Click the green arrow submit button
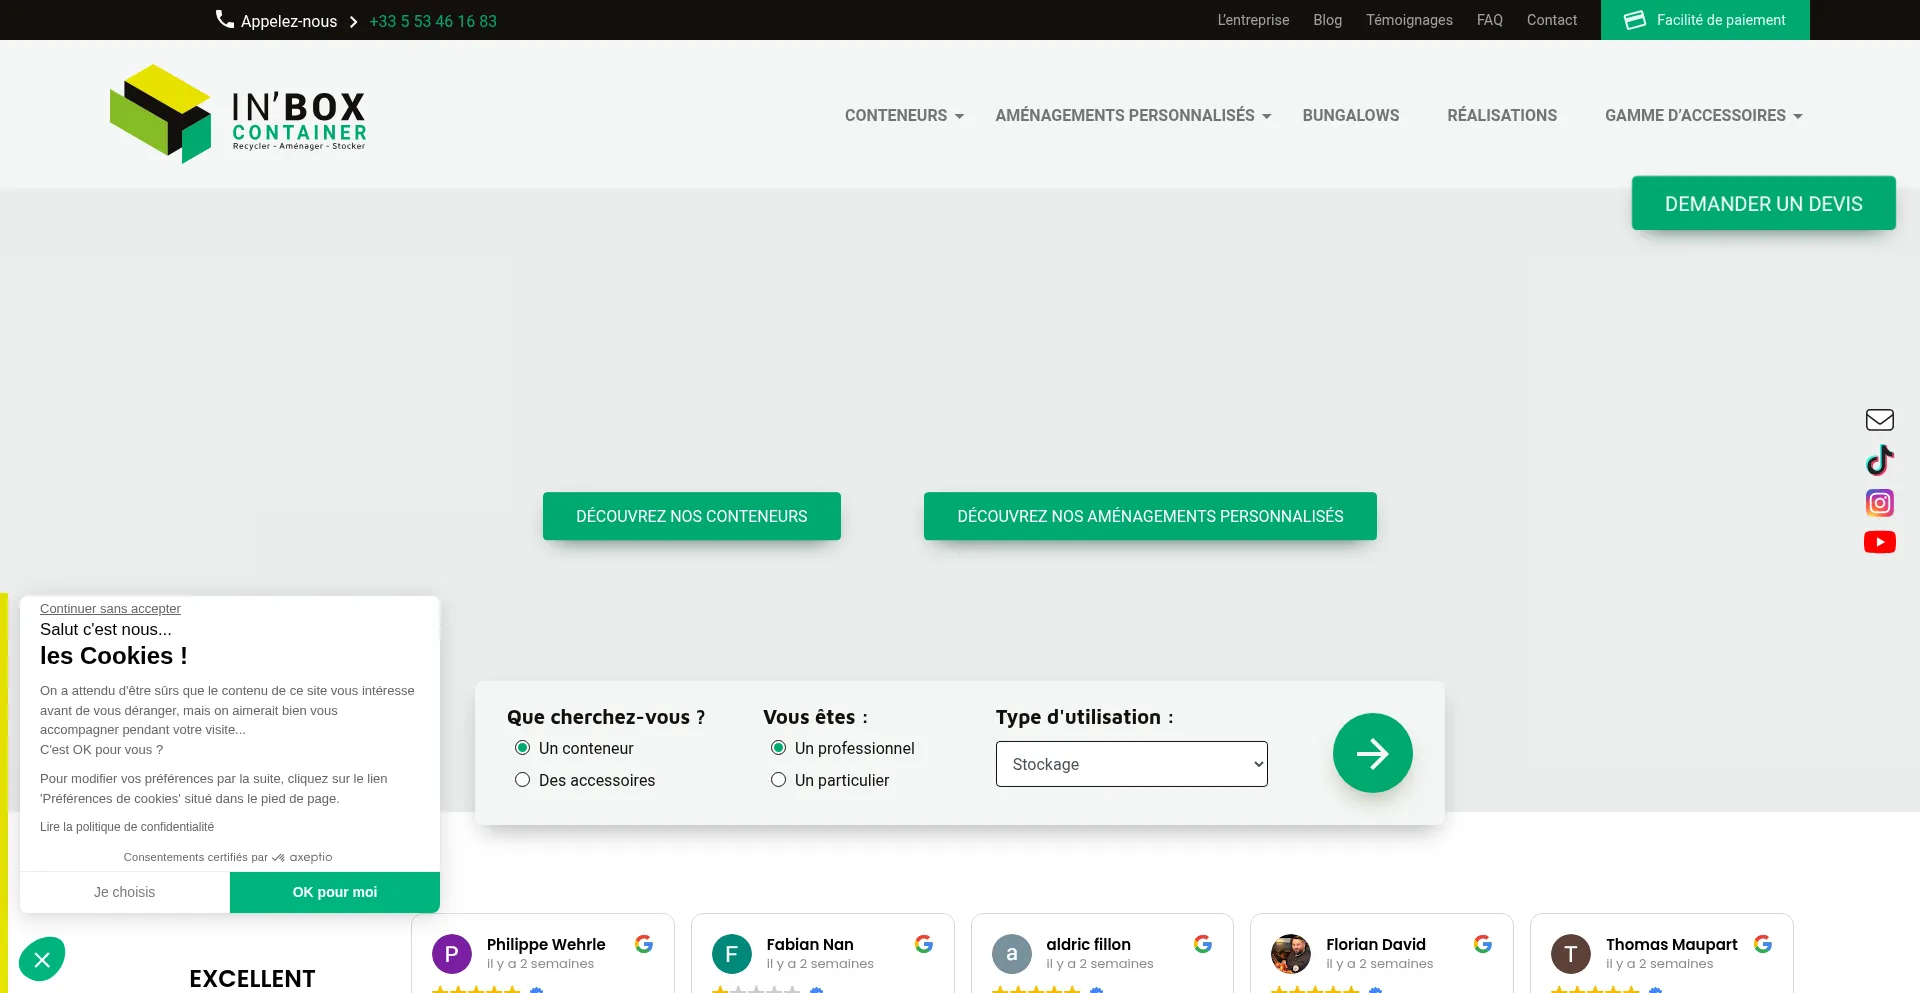This screenshot has width=1920, height=993. tap(1372, 753)
